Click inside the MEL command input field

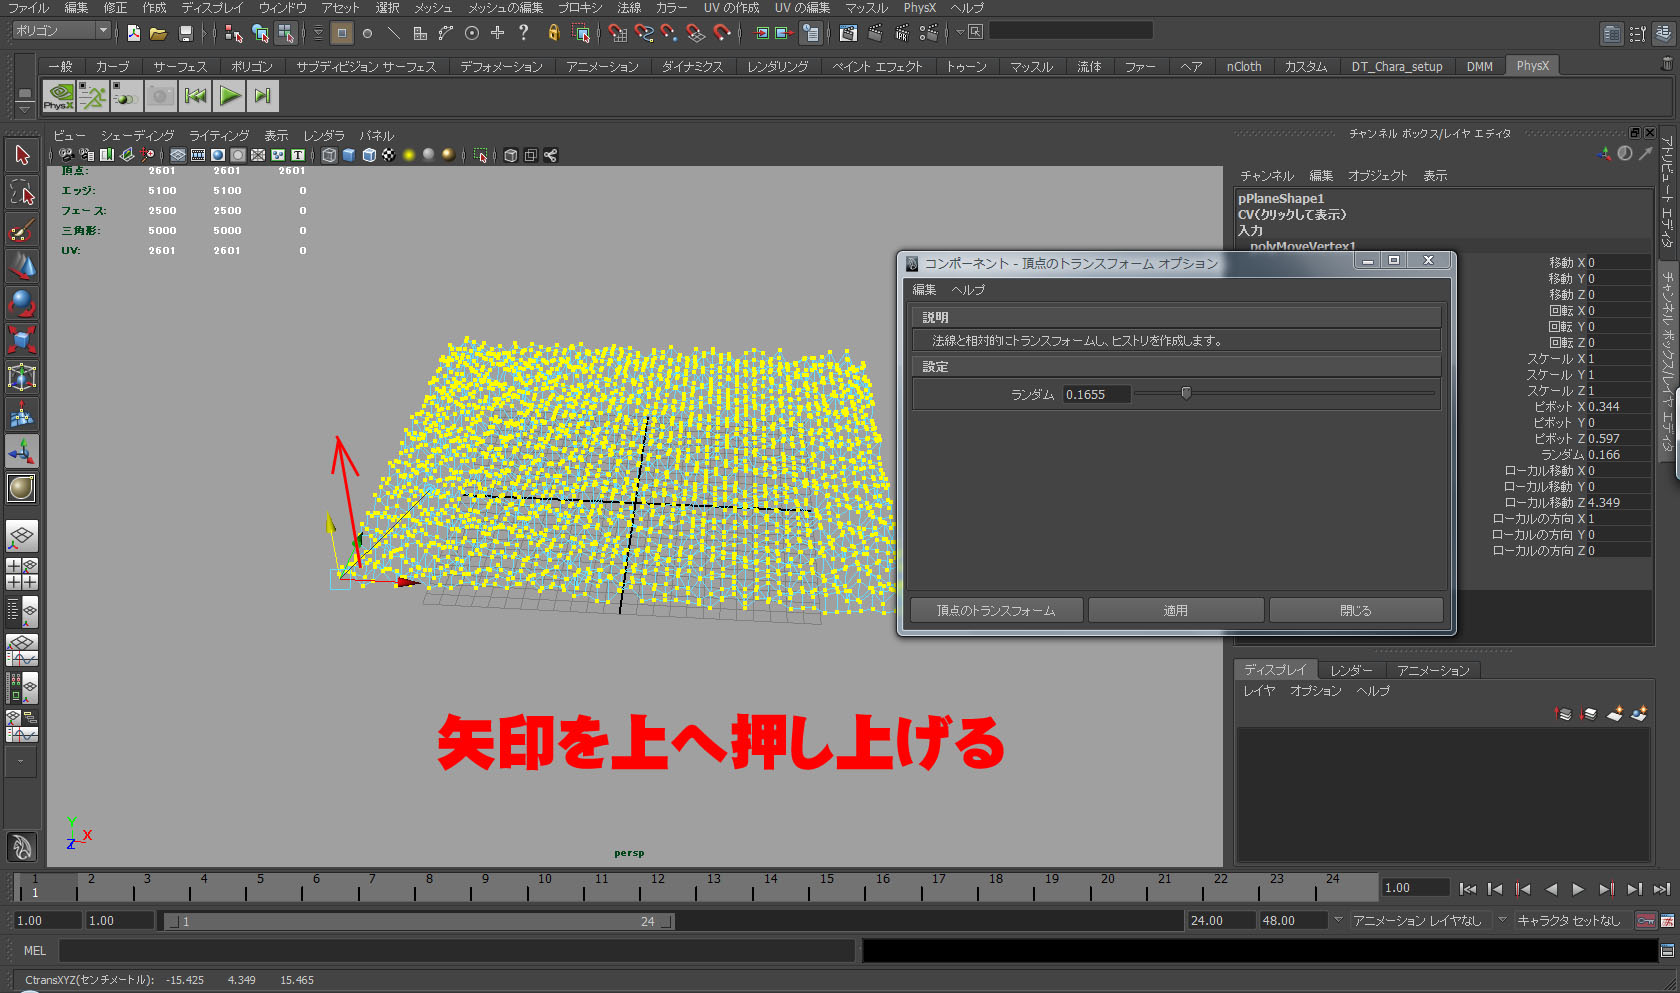(x=450, y=951)
